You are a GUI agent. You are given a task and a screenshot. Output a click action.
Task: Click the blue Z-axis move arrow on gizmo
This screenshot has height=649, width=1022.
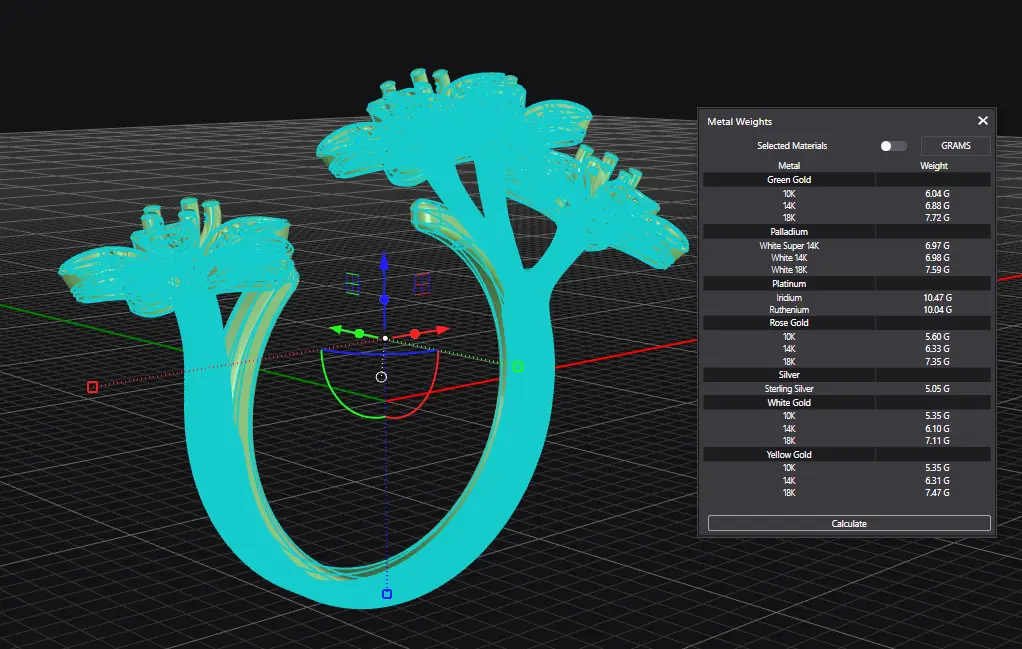click(384, 262)
